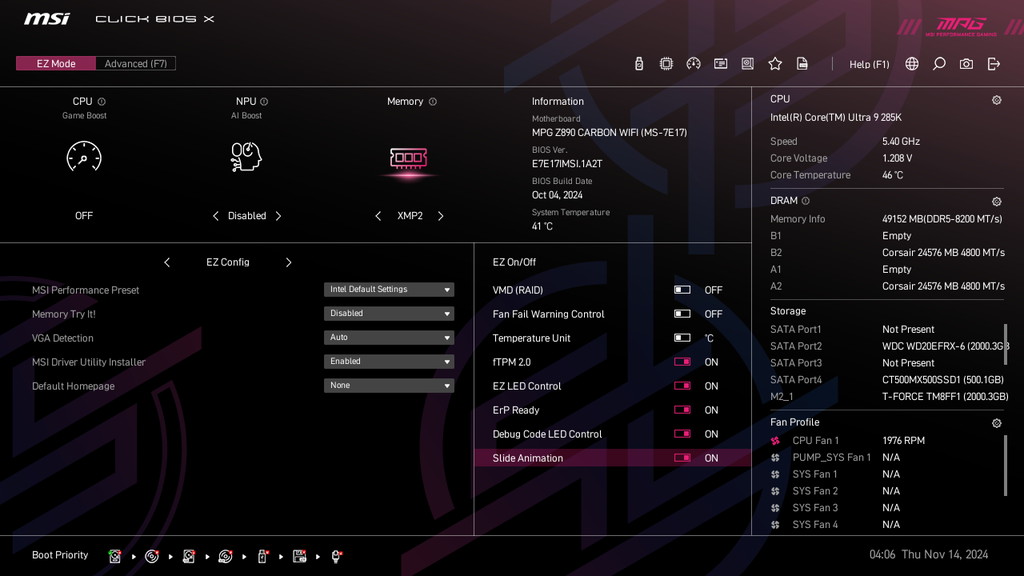Open Memory Try It! dropdown

click(389, 313)
